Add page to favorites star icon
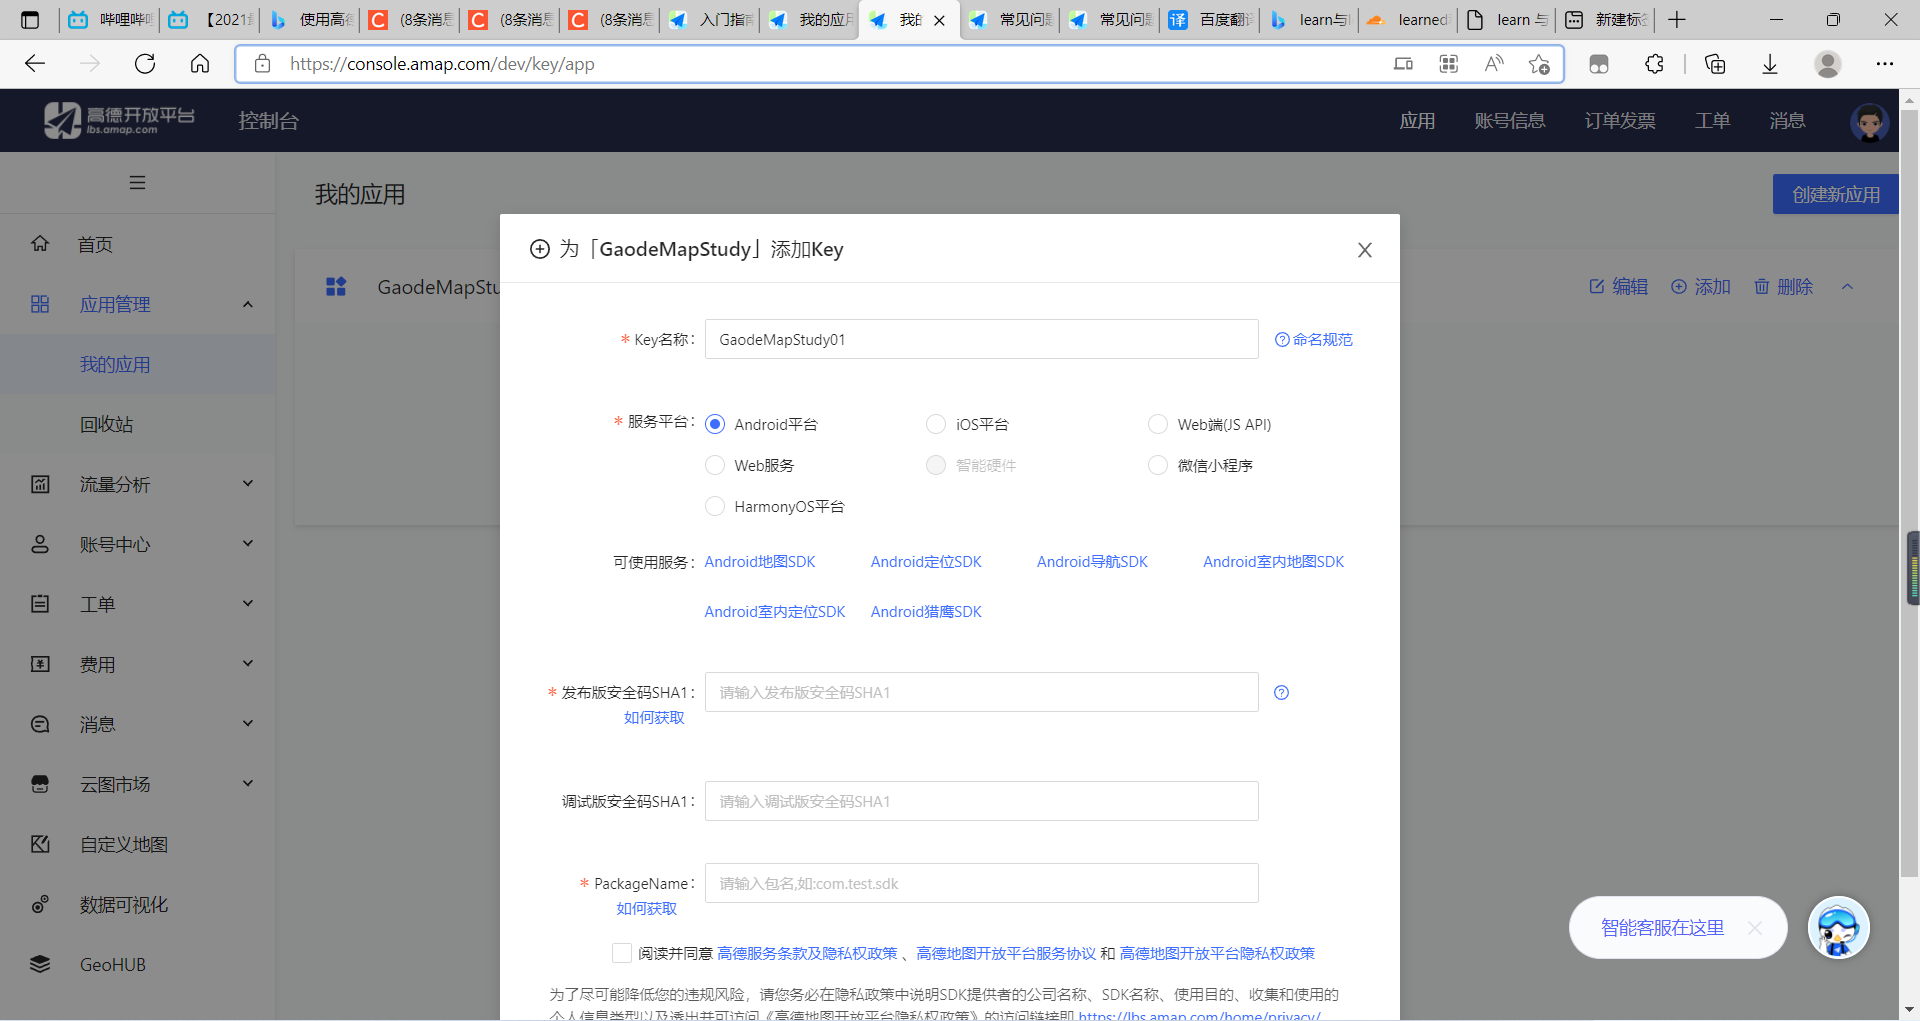The width and height of the screenshot is (1920, 1021). 1539,64
